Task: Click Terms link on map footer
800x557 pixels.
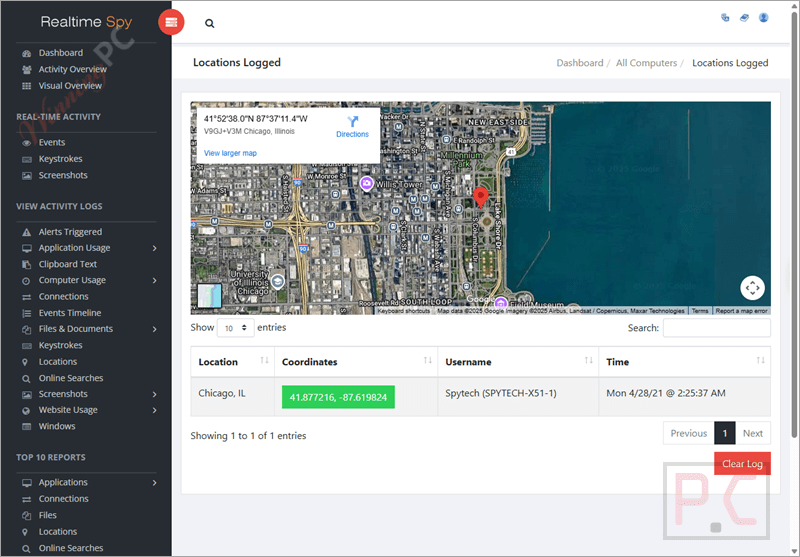Action: tap(699, 311)
